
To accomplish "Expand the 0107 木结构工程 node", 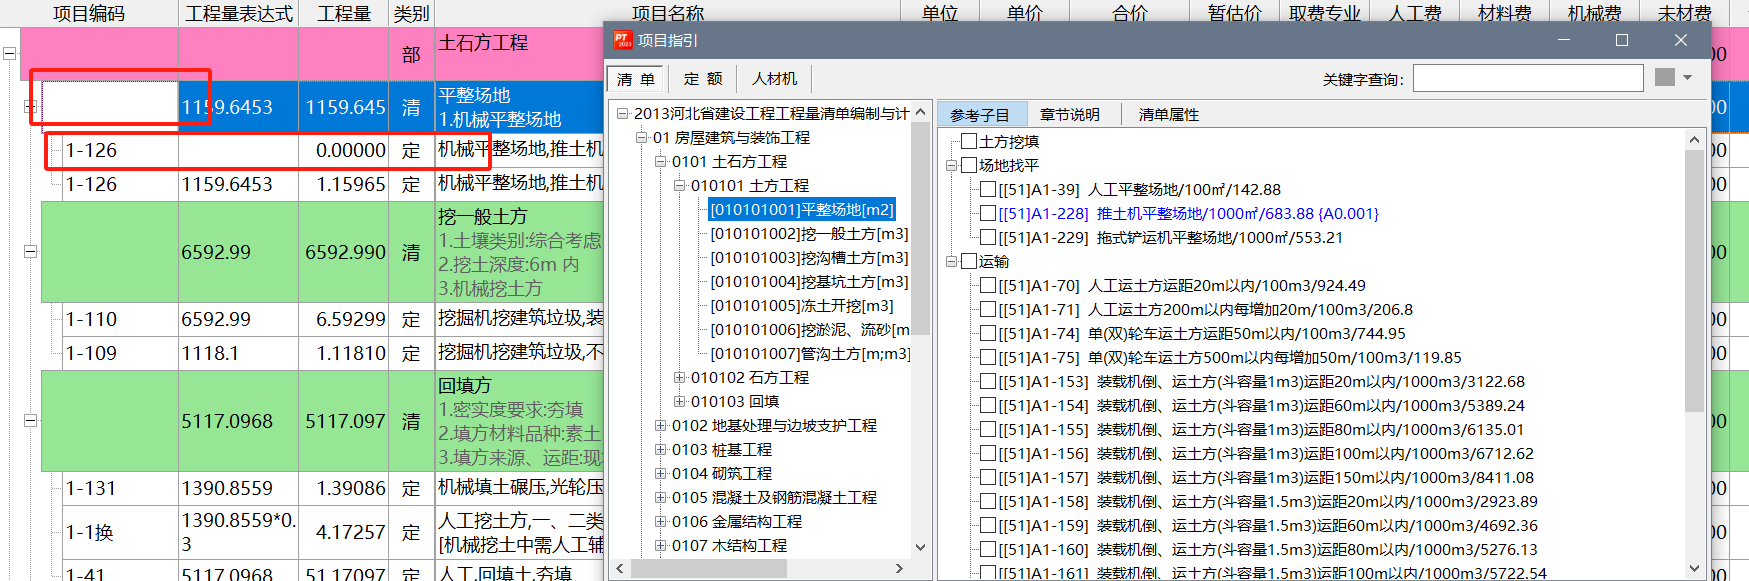I will pyautogui.click(x=660, y=546).
